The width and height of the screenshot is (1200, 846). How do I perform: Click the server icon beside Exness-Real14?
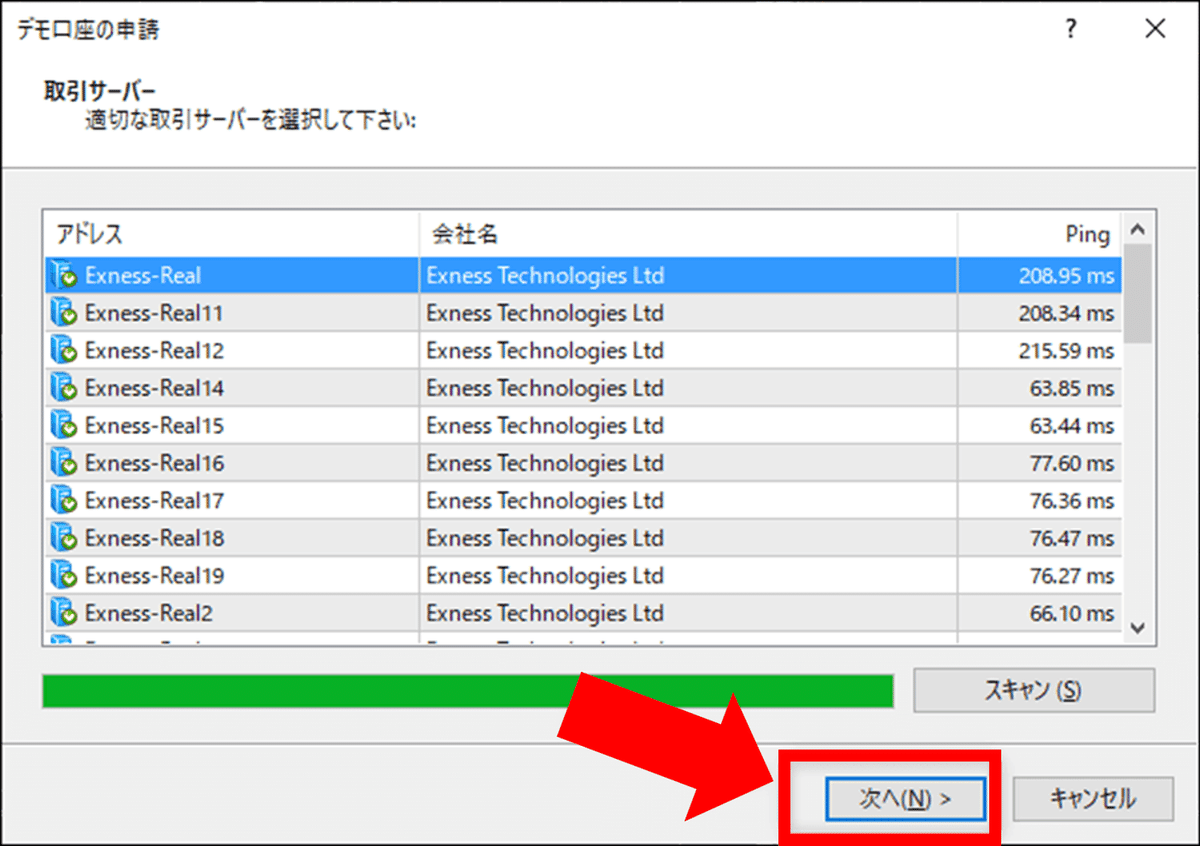[64, 388]
